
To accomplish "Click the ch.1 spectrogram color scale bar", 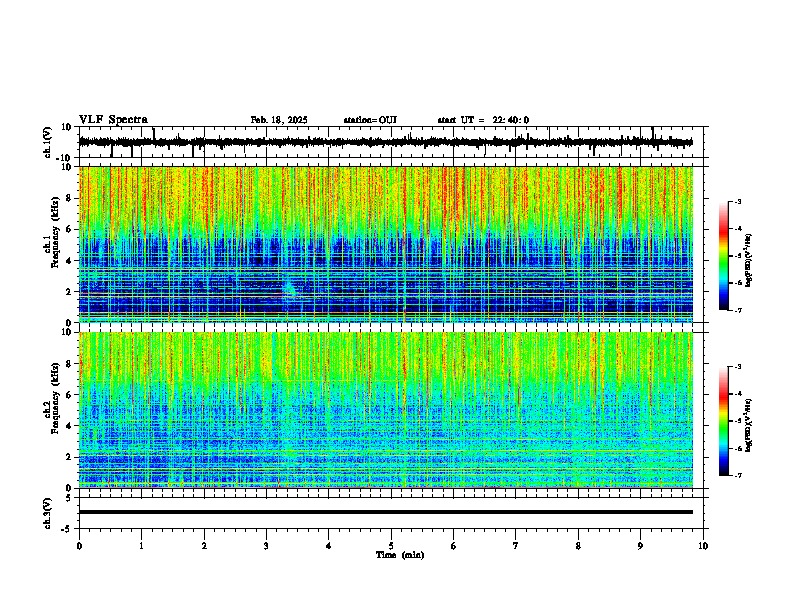I will pos(724,256).
